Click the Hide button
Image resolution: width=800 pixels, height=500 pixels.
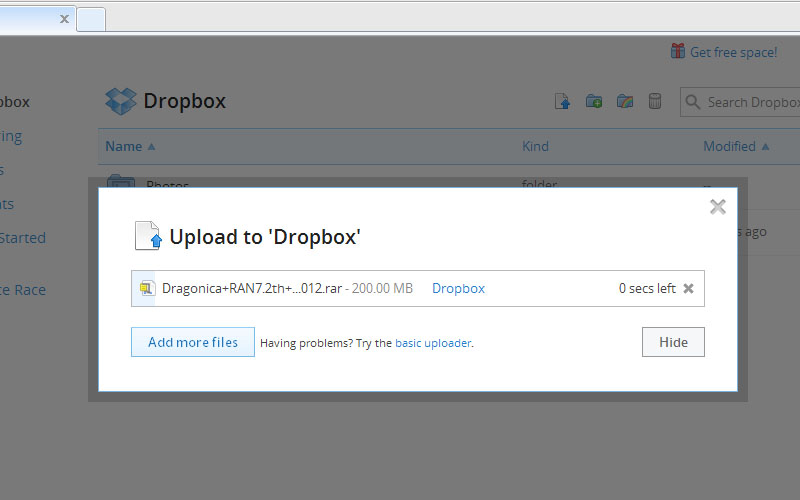click(673, 342)
